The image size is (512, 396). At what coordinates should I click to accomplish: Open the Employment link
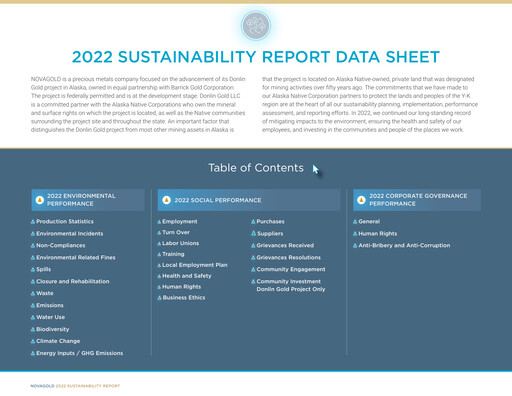[180, 221]
